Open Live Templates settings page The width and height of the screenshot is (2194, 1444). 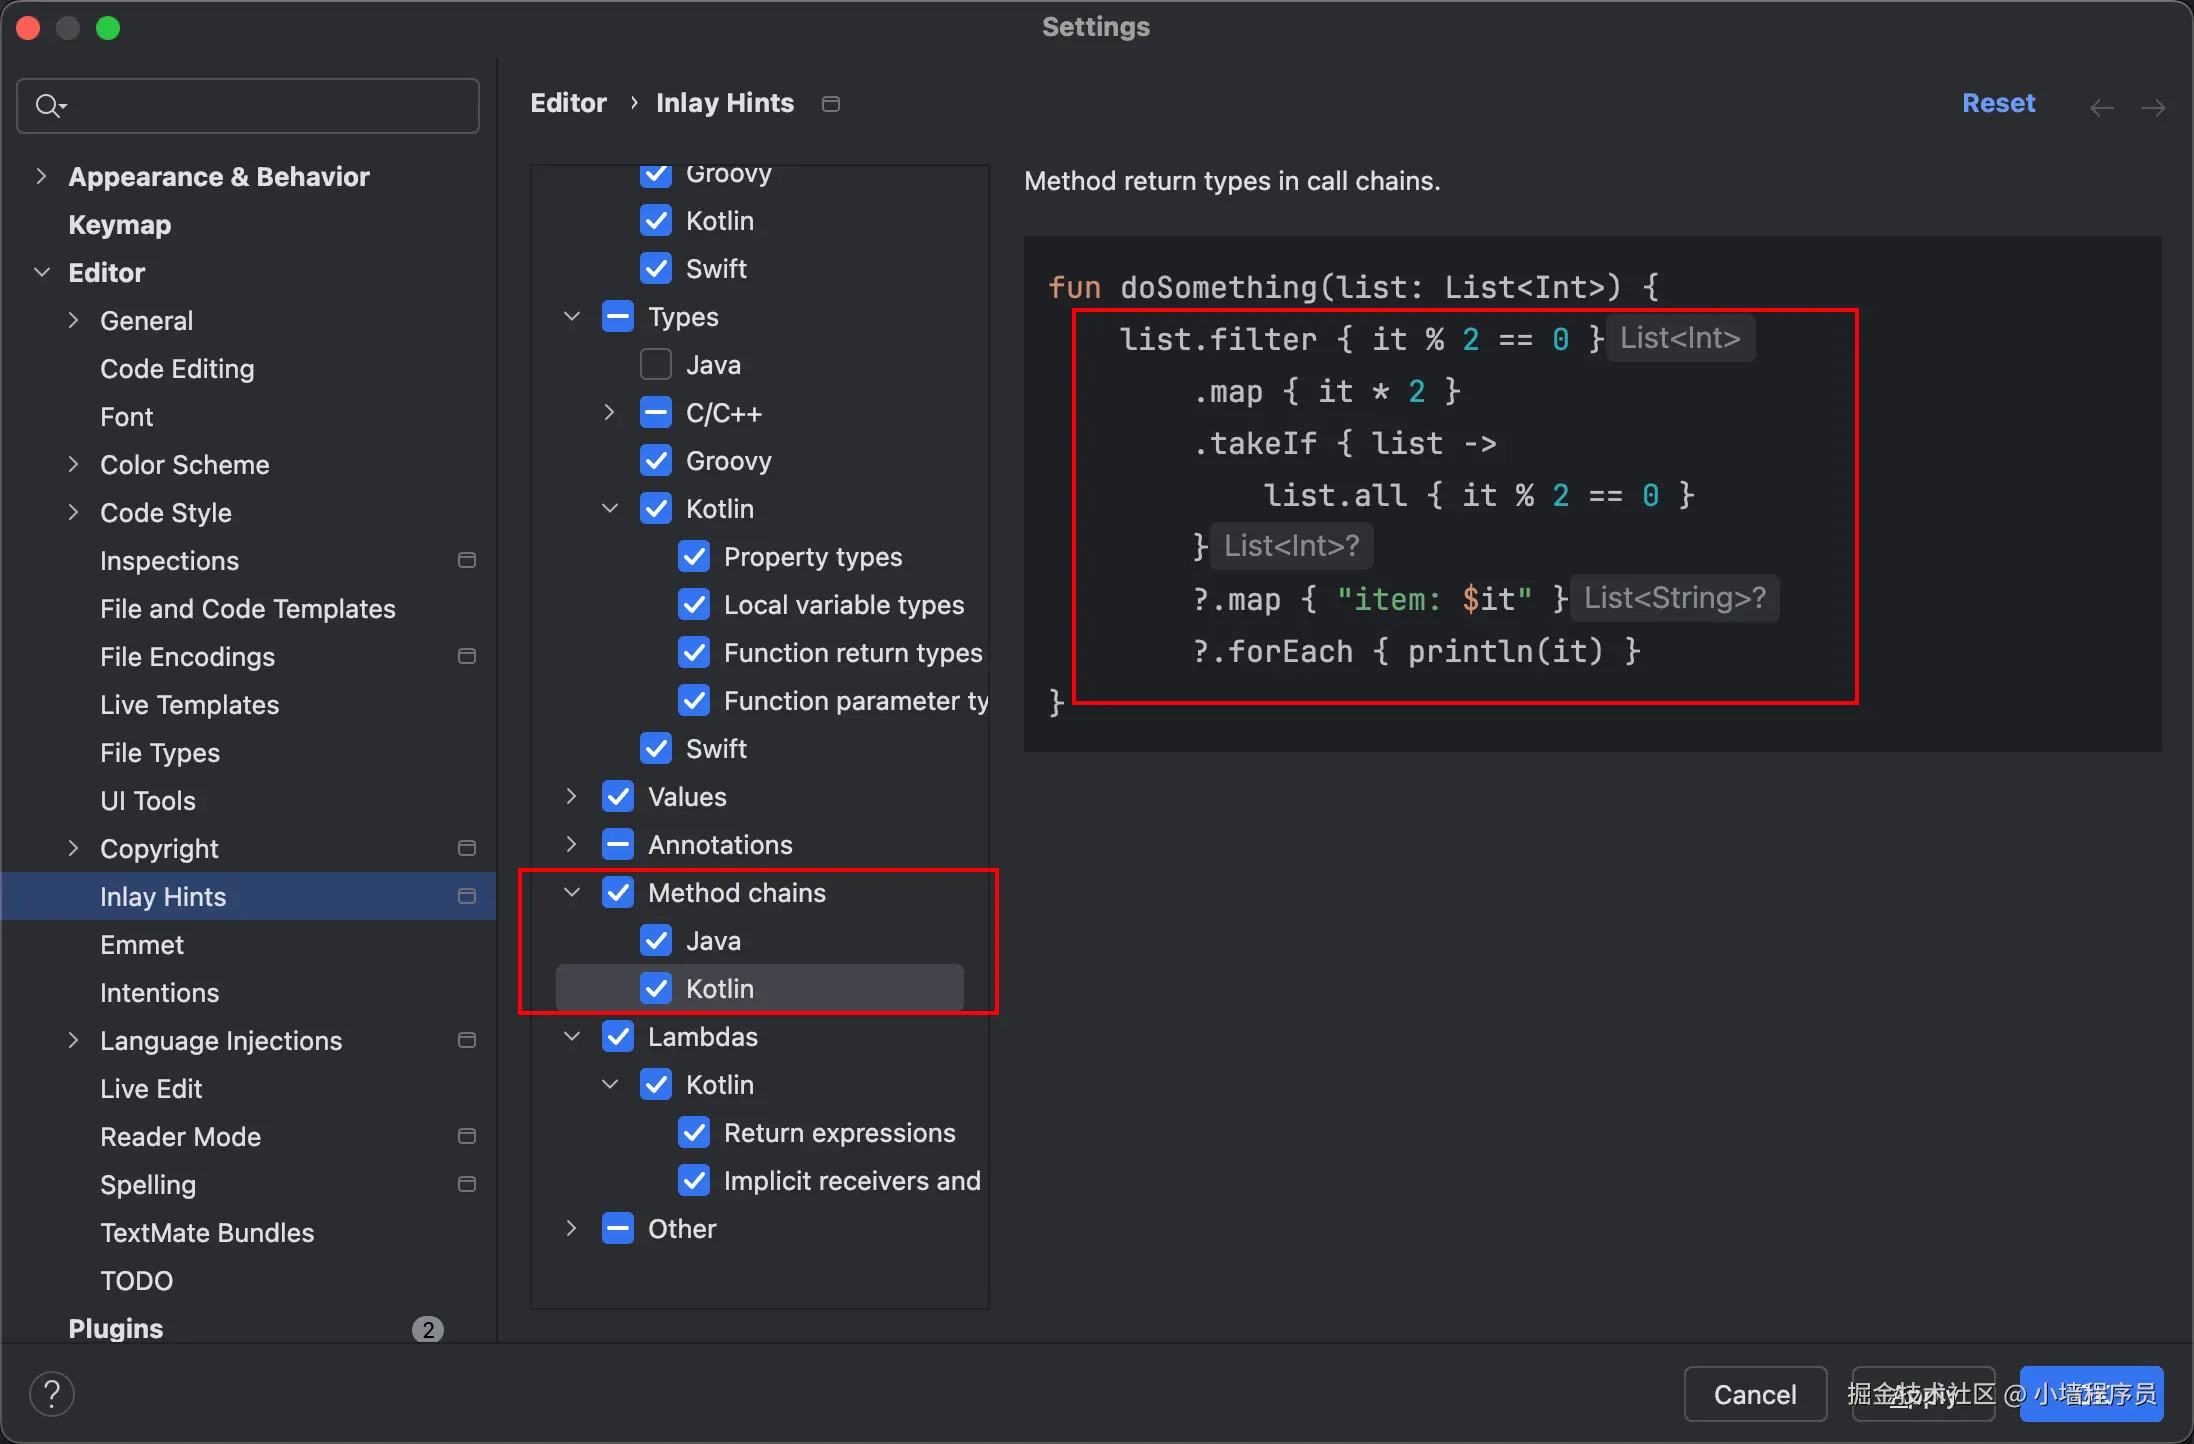[x=189, y=705]
